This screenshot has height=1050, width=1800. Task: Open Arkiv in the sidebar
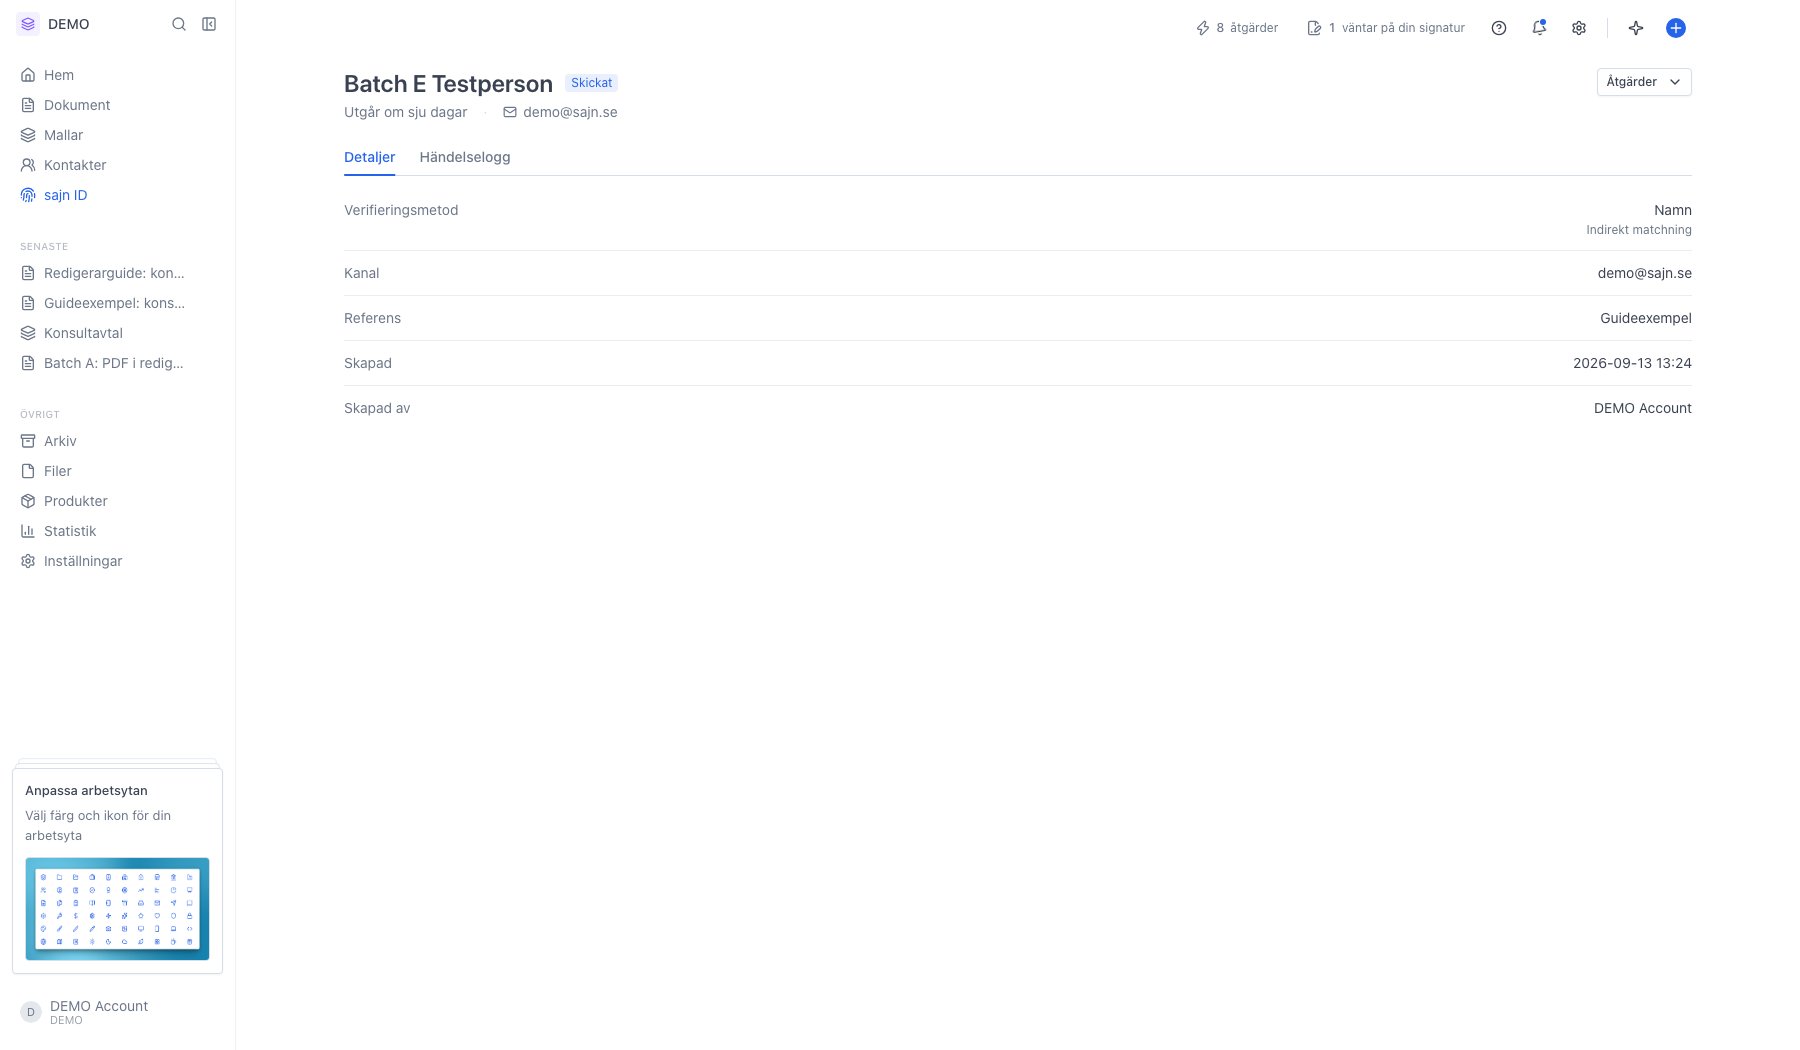[117, 441]
